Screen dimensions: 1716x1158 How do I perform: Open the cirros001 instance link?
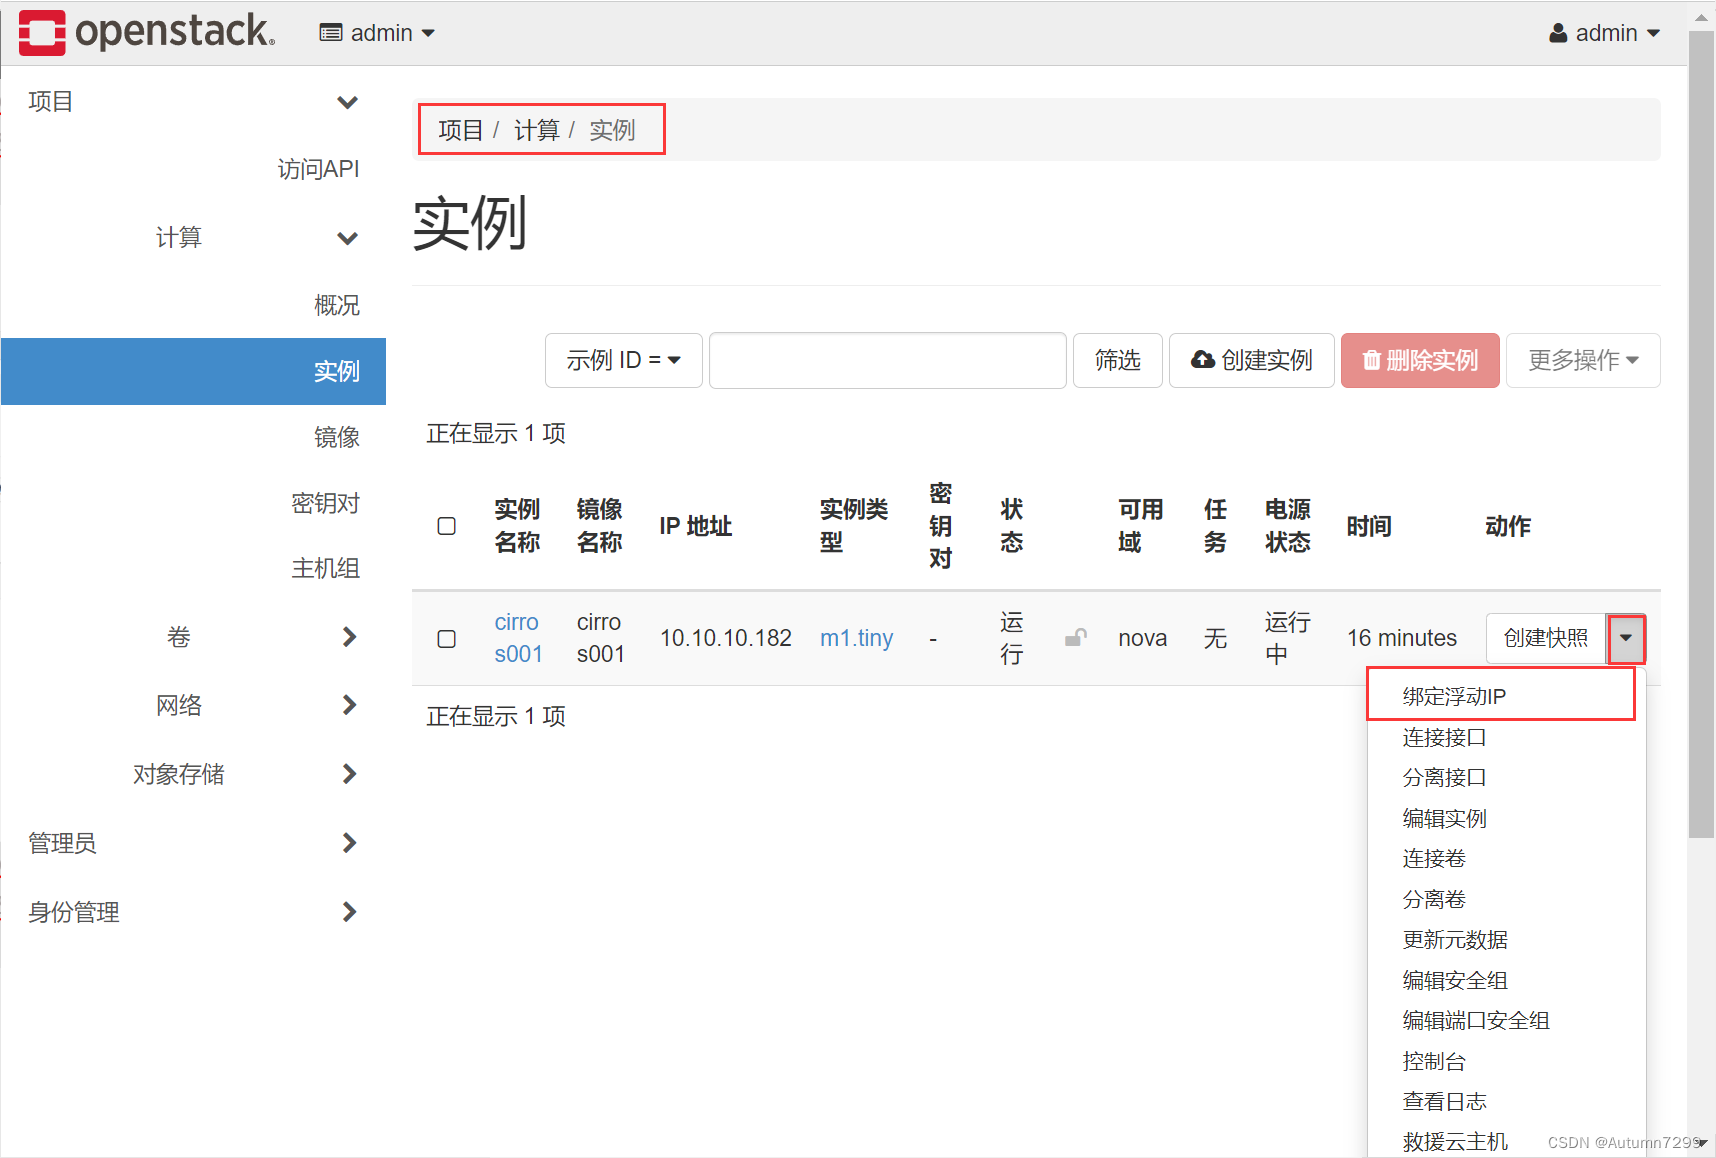(x=518, y=638)
